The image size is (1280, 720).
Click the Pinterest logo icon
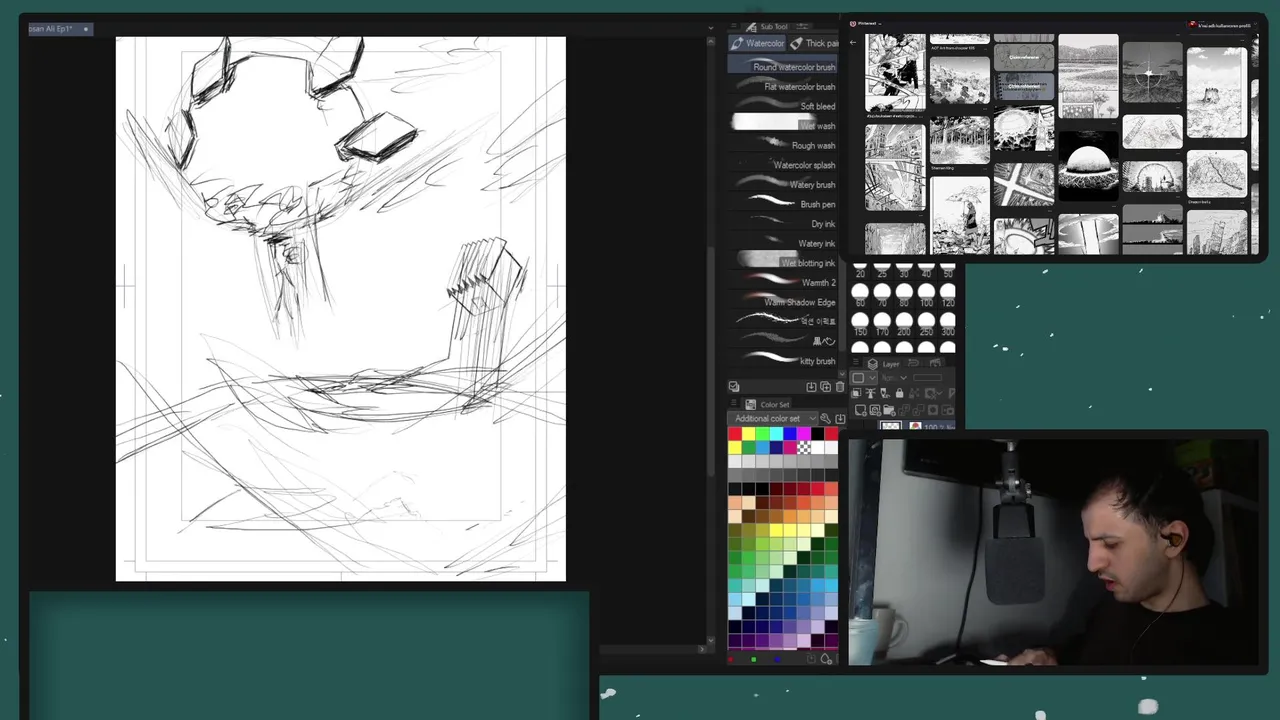(x=853, y=23)
